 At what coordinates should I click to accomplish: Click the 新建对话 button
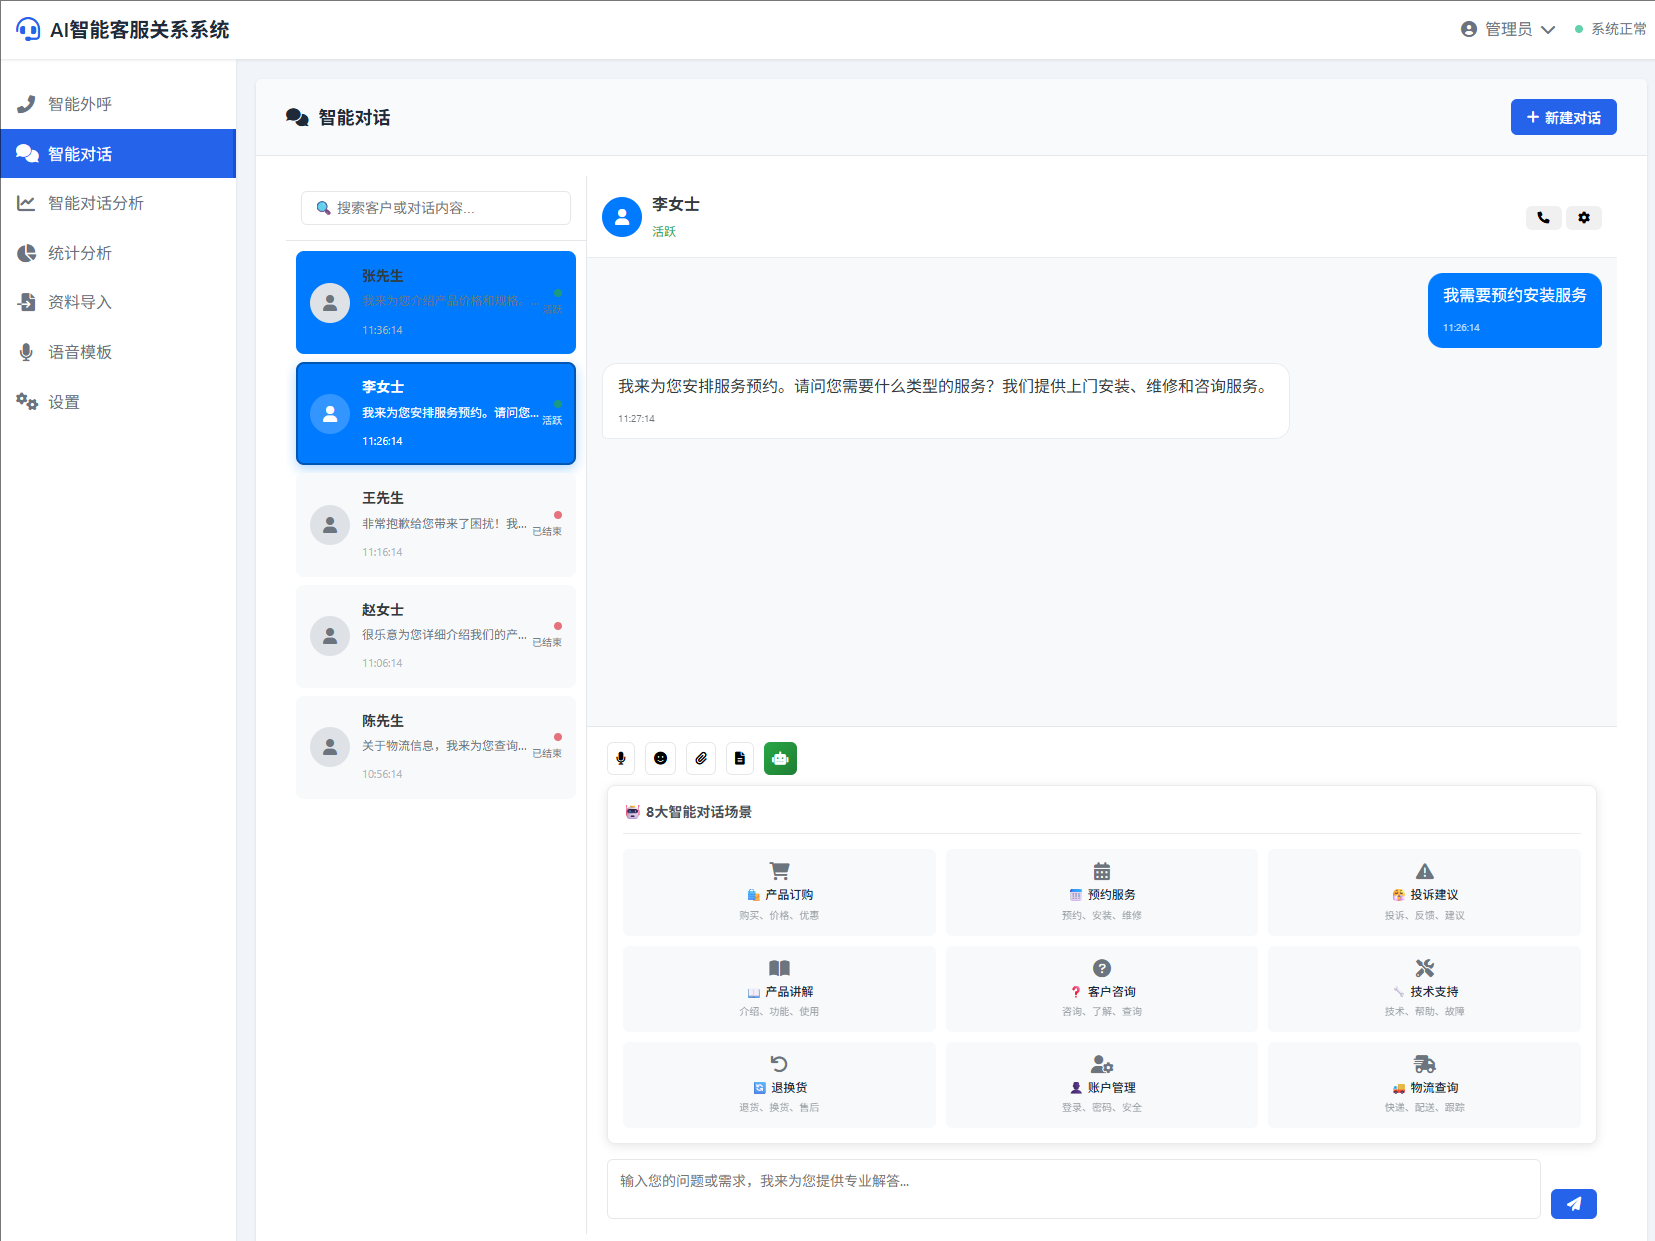[x=1563, y=117]
